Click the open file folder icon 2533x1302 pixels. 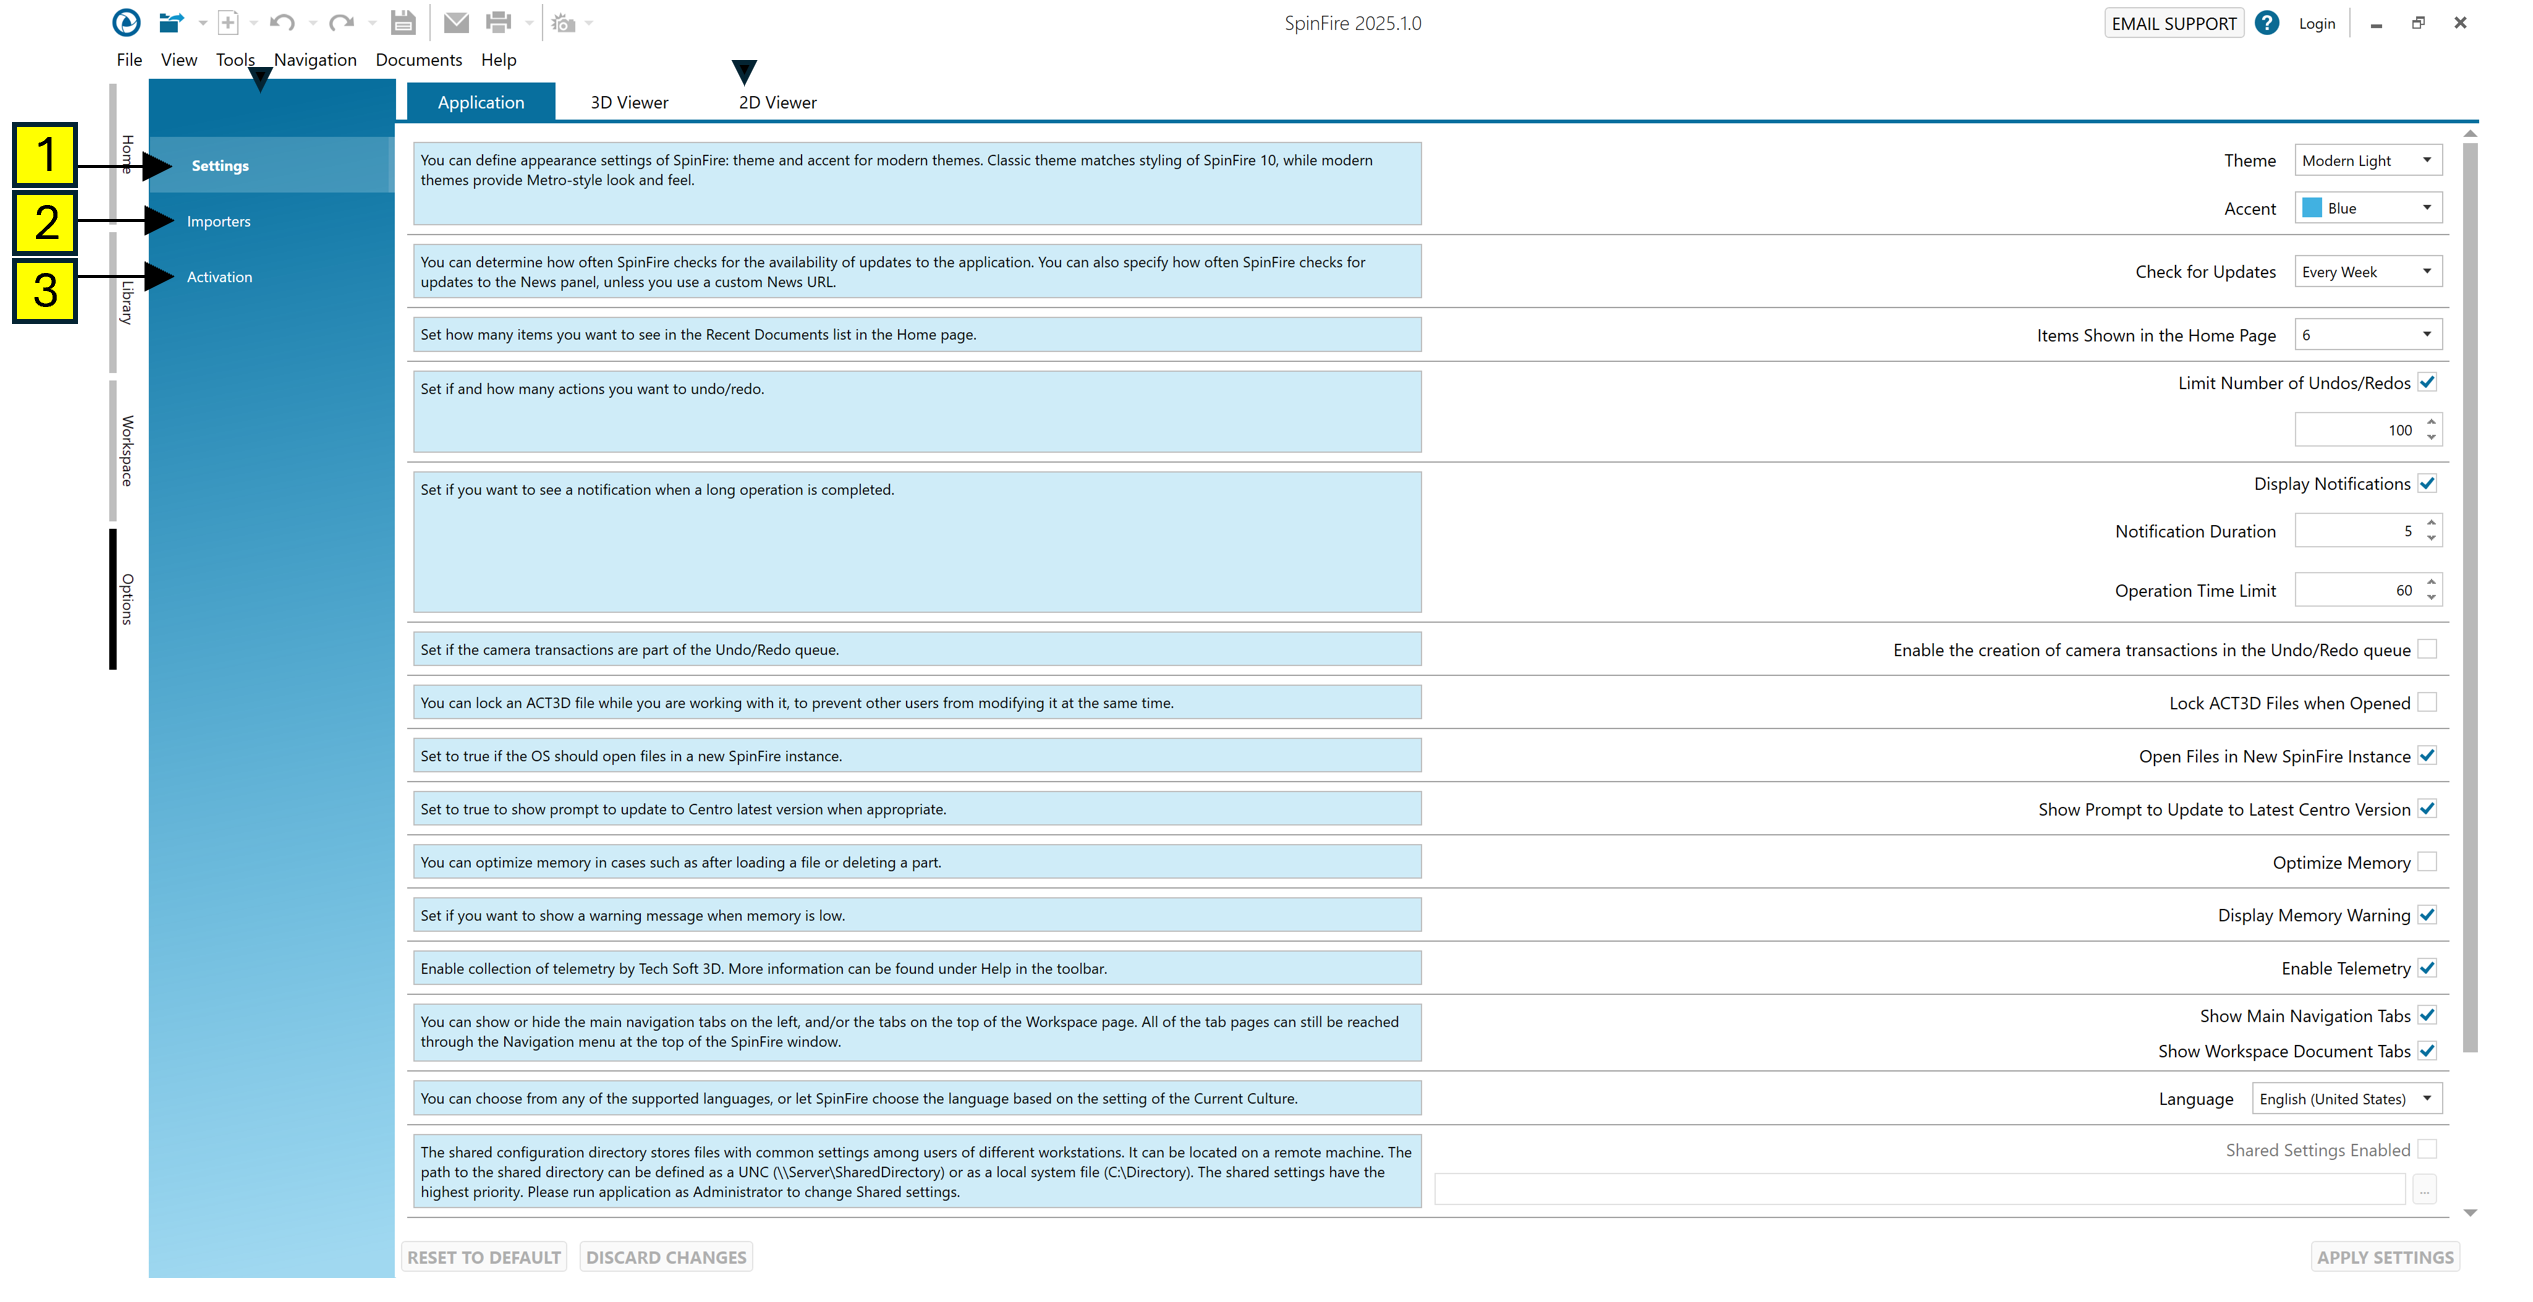[172, 22]
